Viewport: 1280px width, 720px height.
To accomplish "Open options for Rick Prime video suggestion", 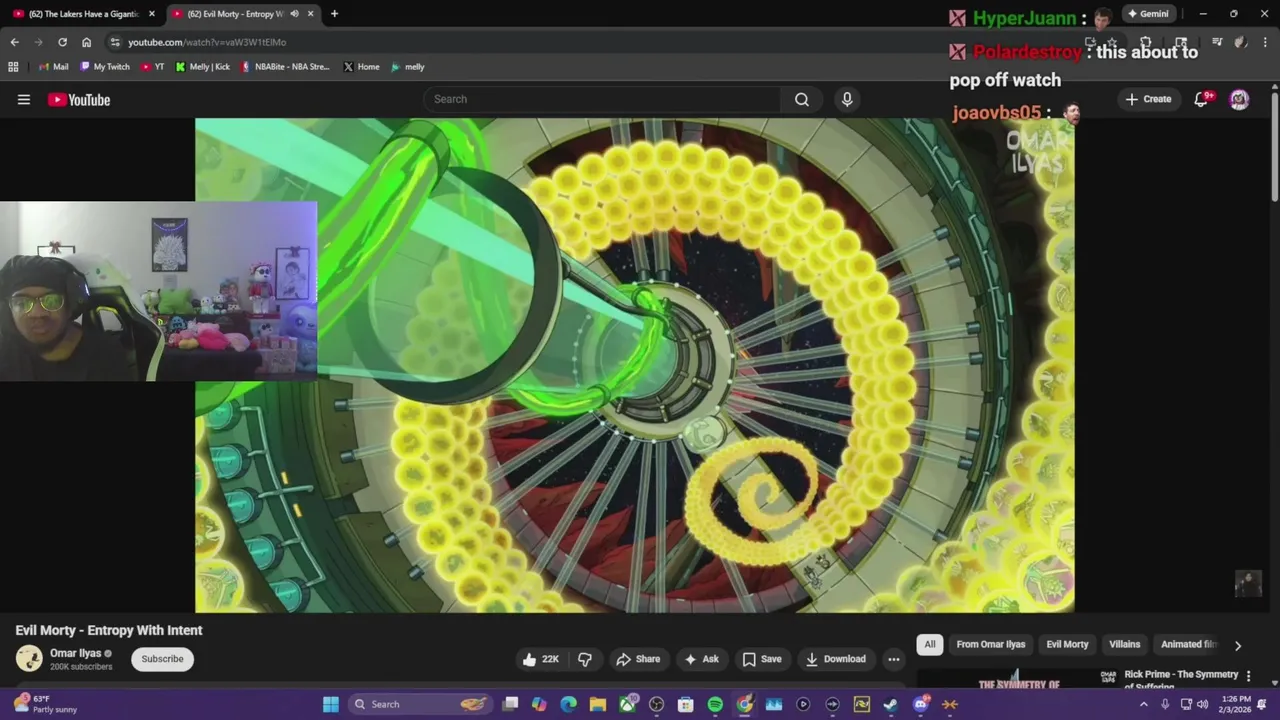I will point(1248,676).
